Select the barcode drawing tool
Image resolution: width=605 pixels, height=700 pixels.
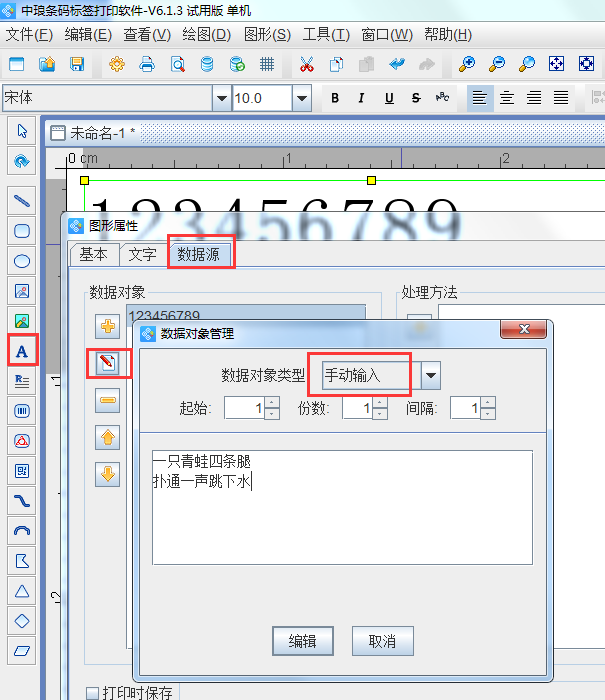pos(22,411)
